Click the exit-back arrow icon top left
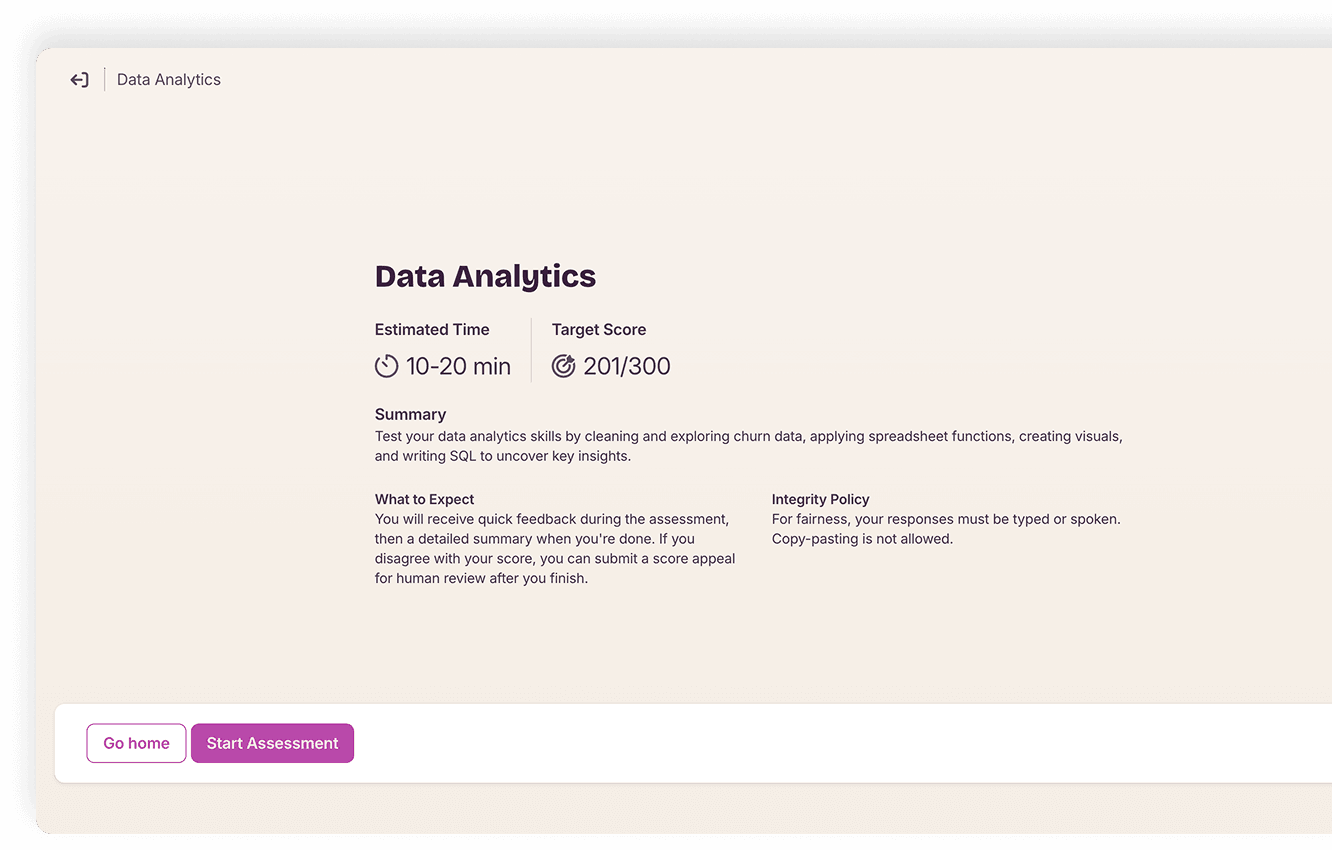This screenshot has height=850, width=1332. (79, 79)
